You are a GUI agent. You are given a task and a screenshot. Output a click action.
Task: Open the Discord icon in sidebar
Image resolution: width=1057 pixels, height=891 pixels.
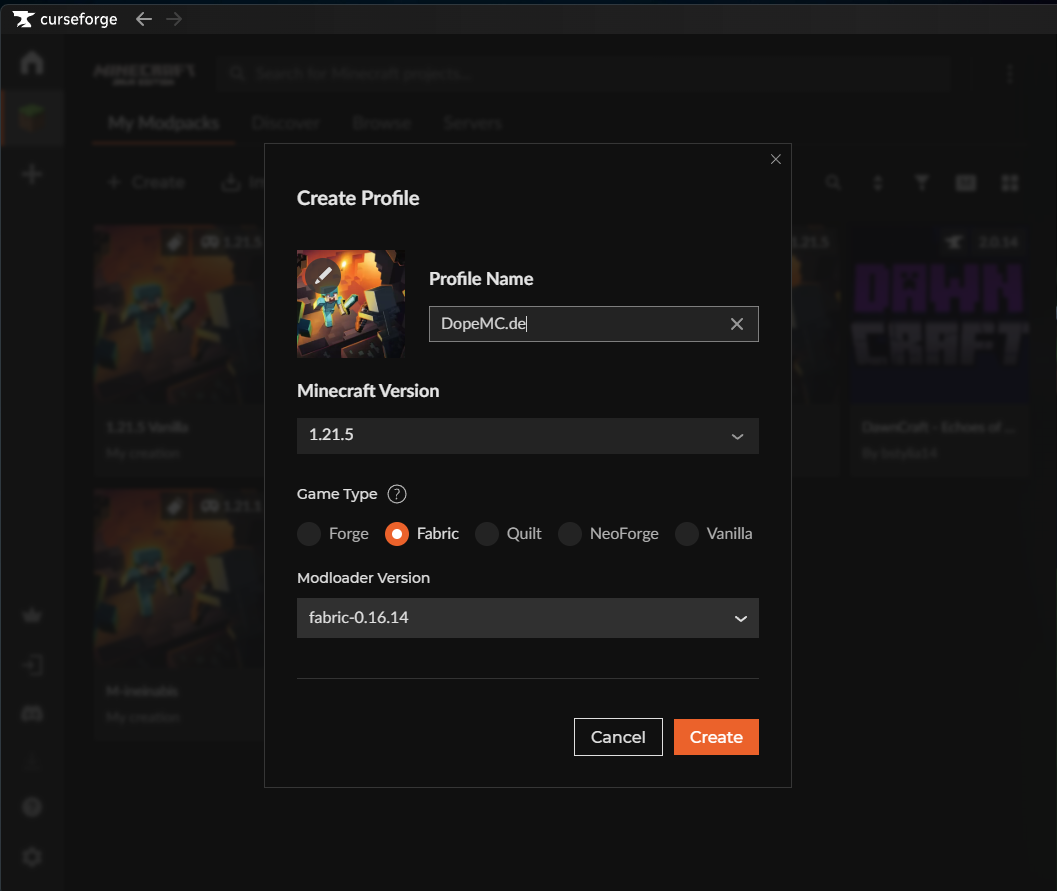[x=32, y=714]
